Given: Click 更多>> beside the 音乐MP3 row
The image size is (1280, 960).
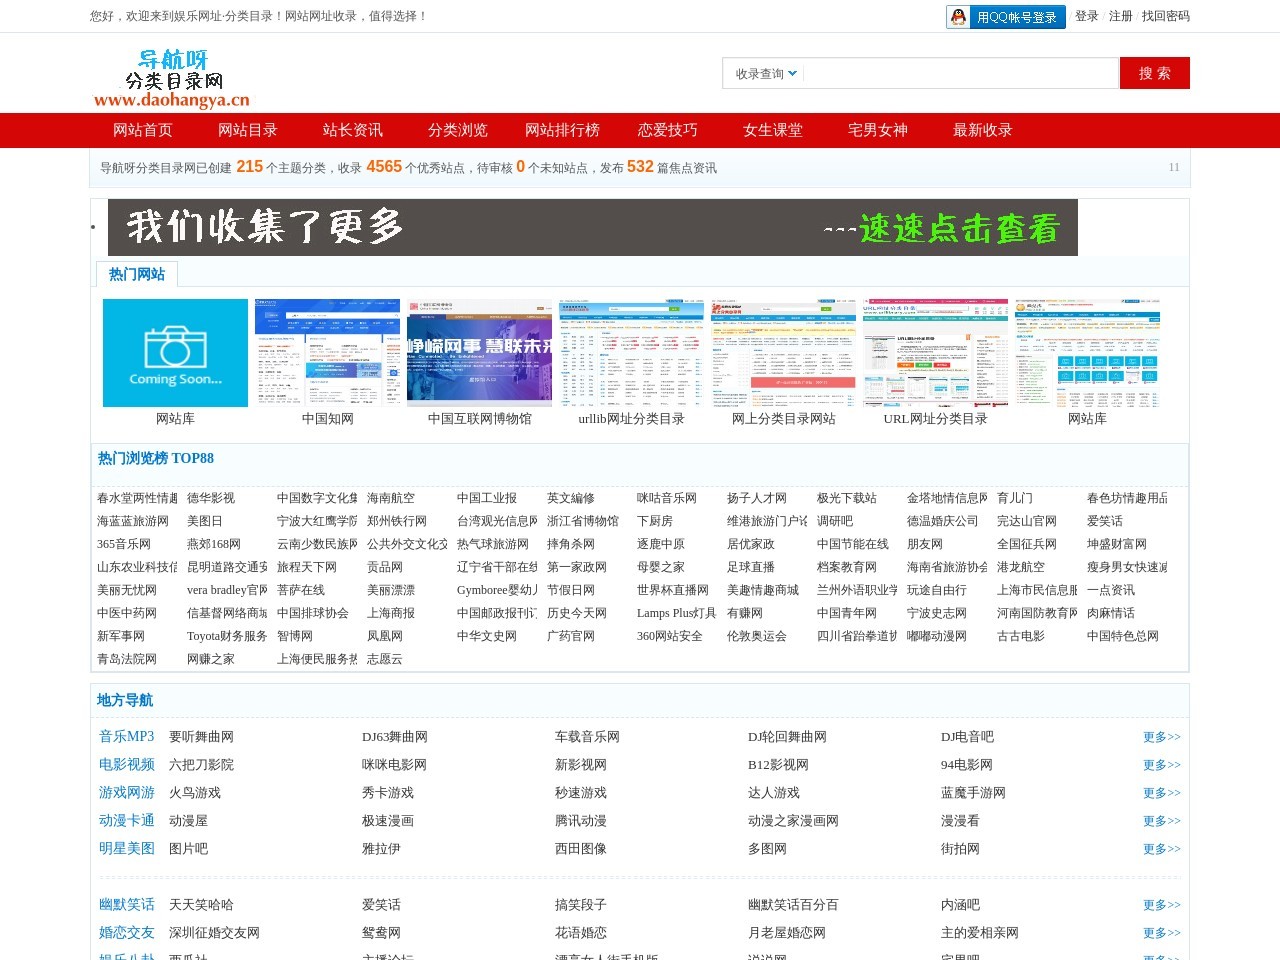Looking at the screenshot, I should coord(1160,737).
